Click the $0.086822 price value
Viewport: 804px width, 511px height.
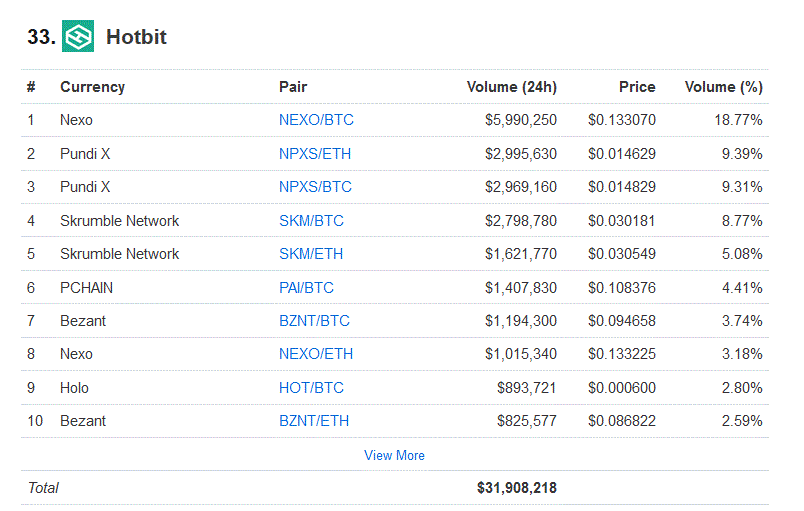point(622,421)
